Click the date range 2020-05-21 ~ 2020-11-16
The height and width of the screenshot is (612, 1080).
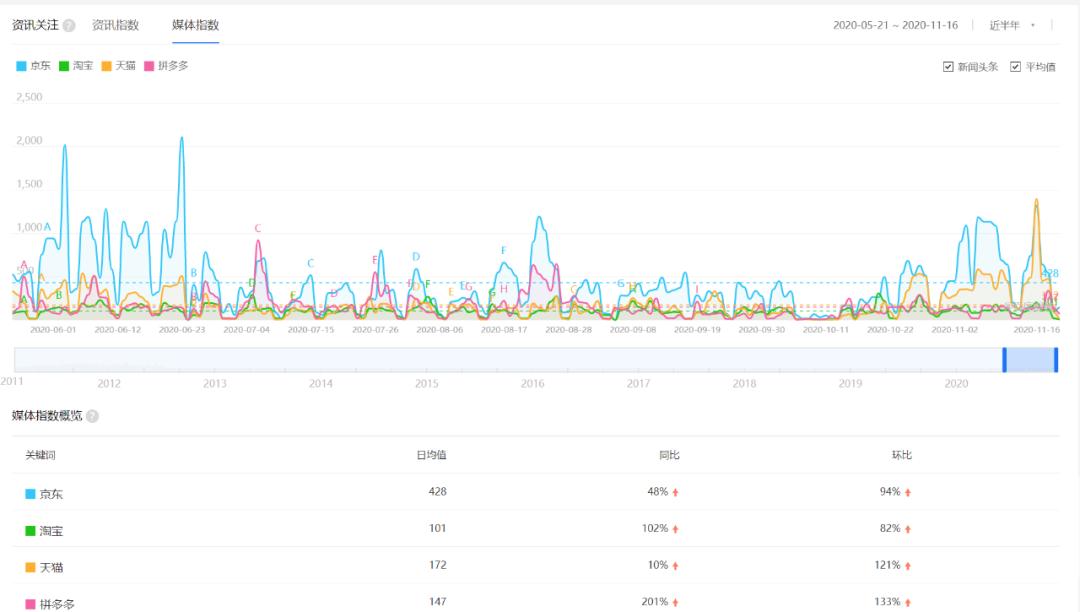(895, 25)
